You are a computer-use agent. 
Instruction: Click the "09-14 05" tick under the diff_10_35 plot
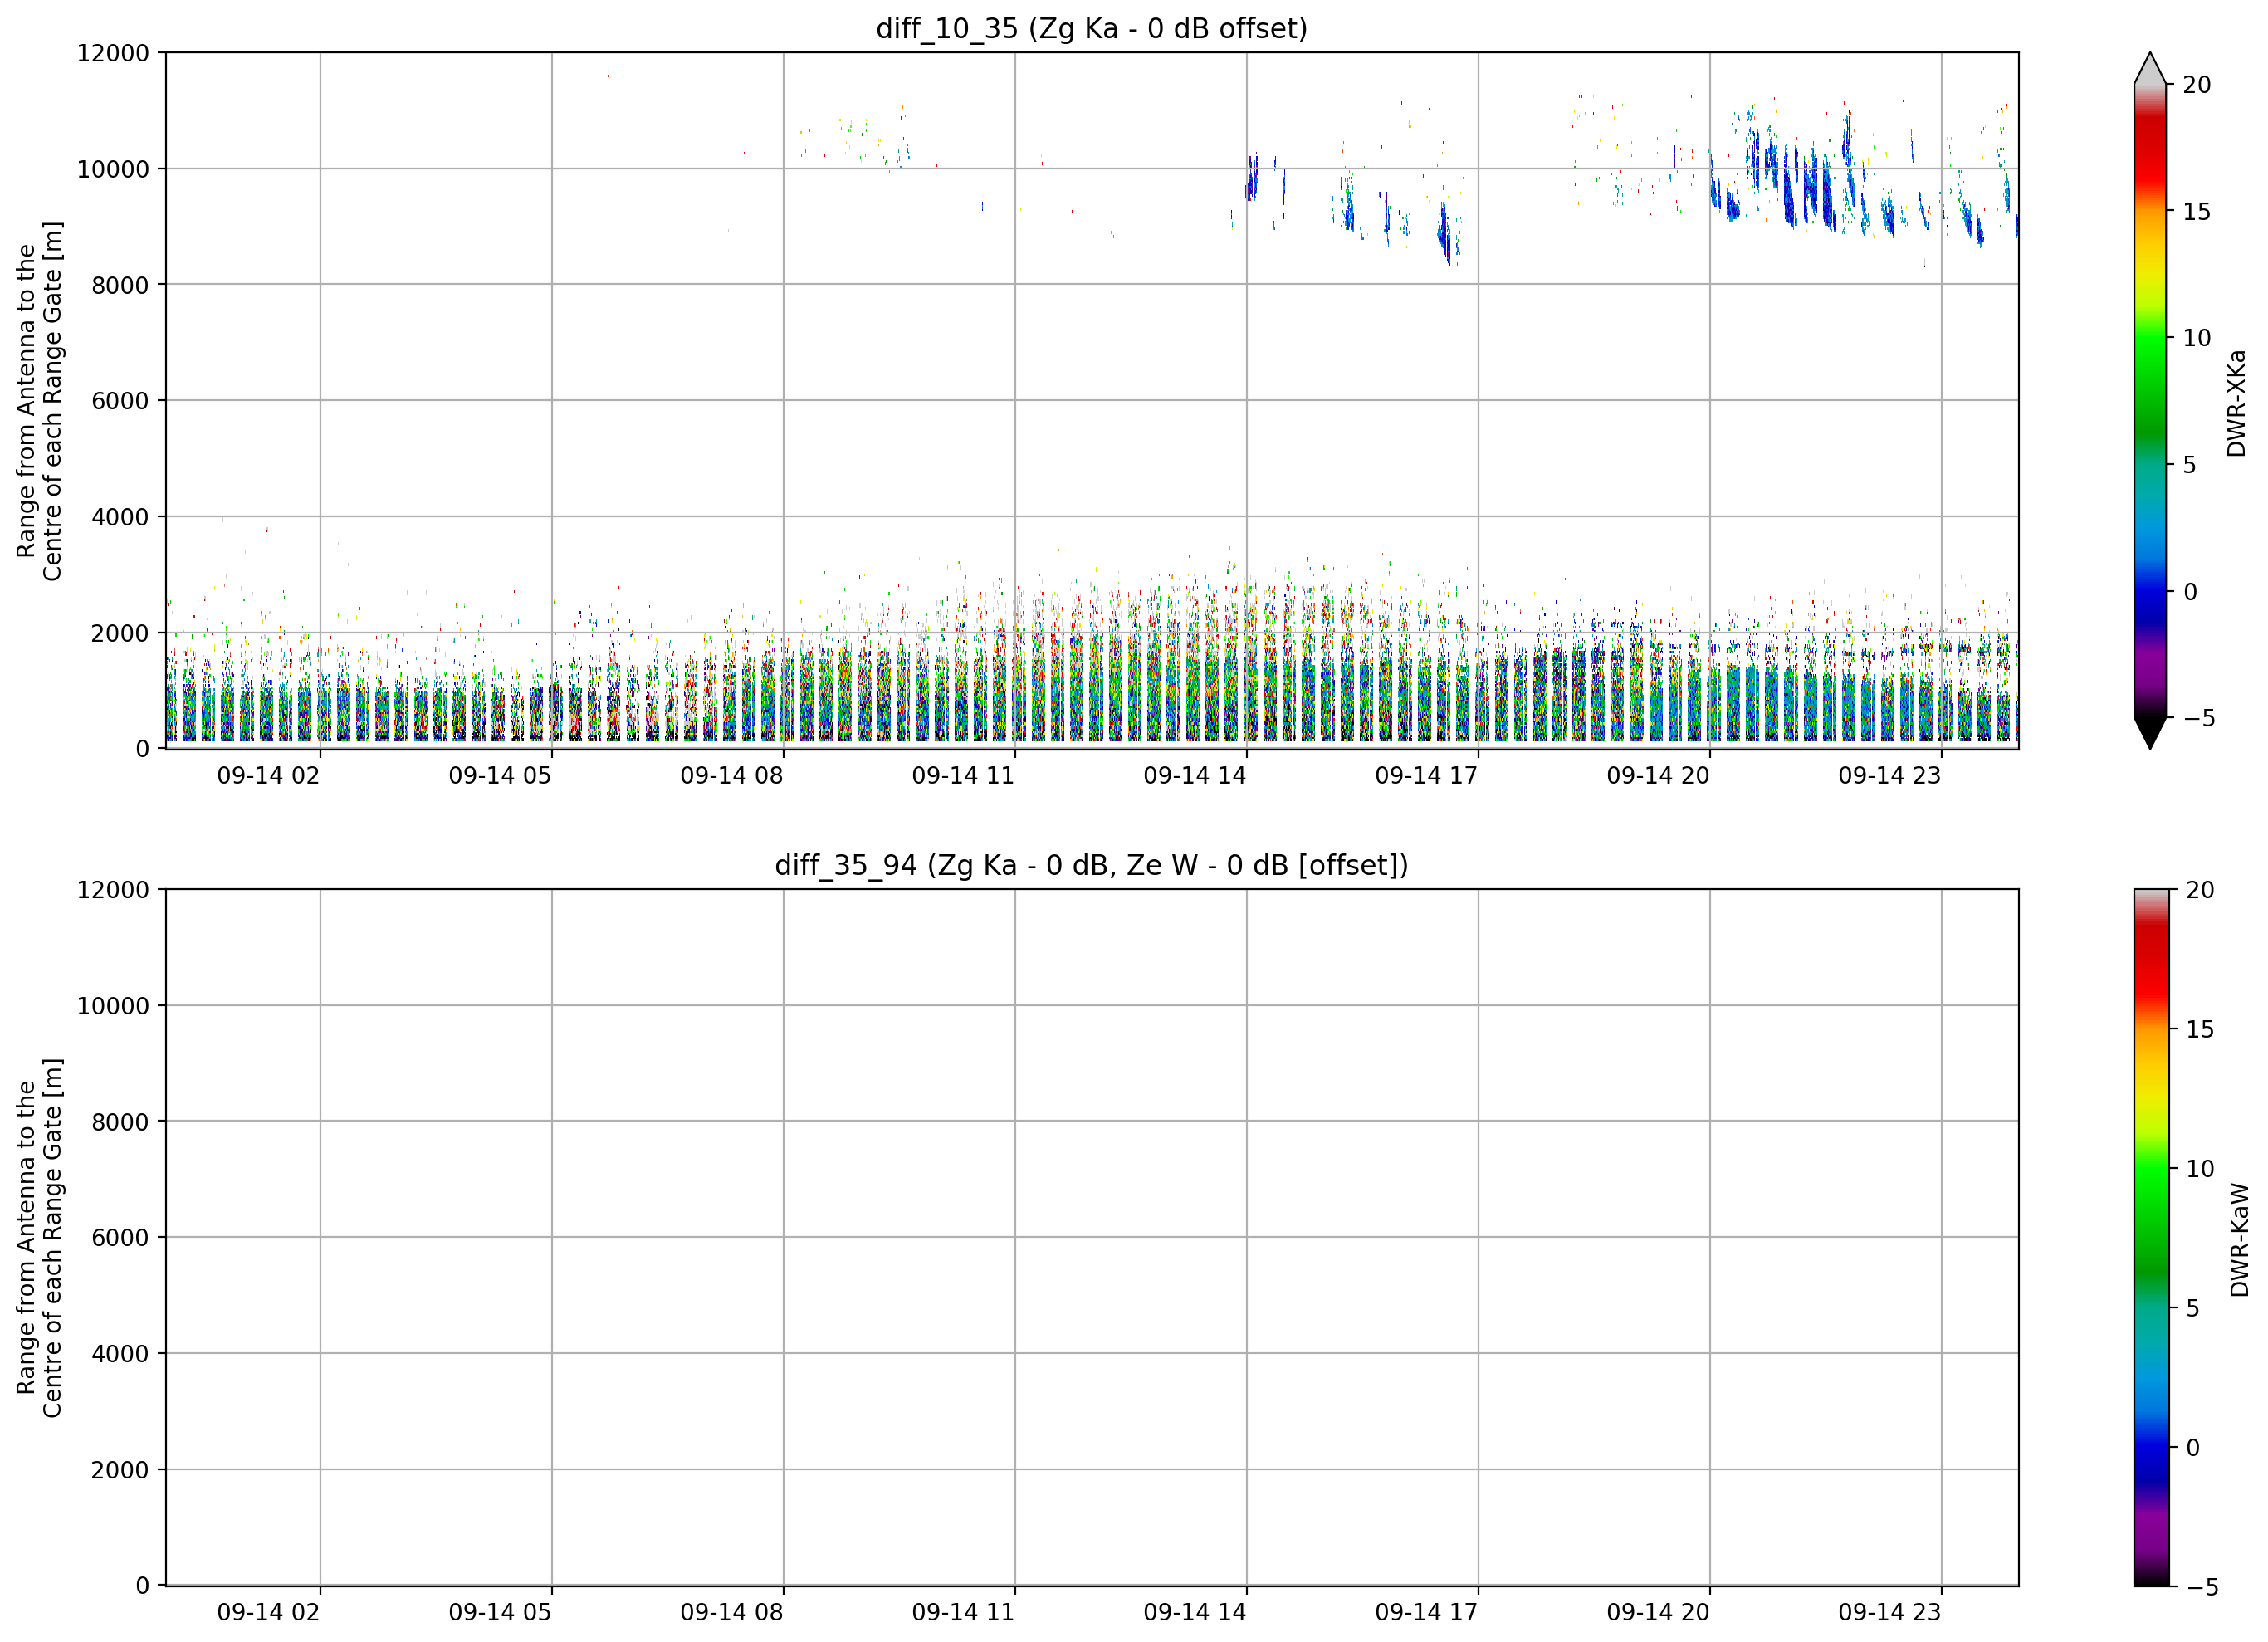coord(500,775)
